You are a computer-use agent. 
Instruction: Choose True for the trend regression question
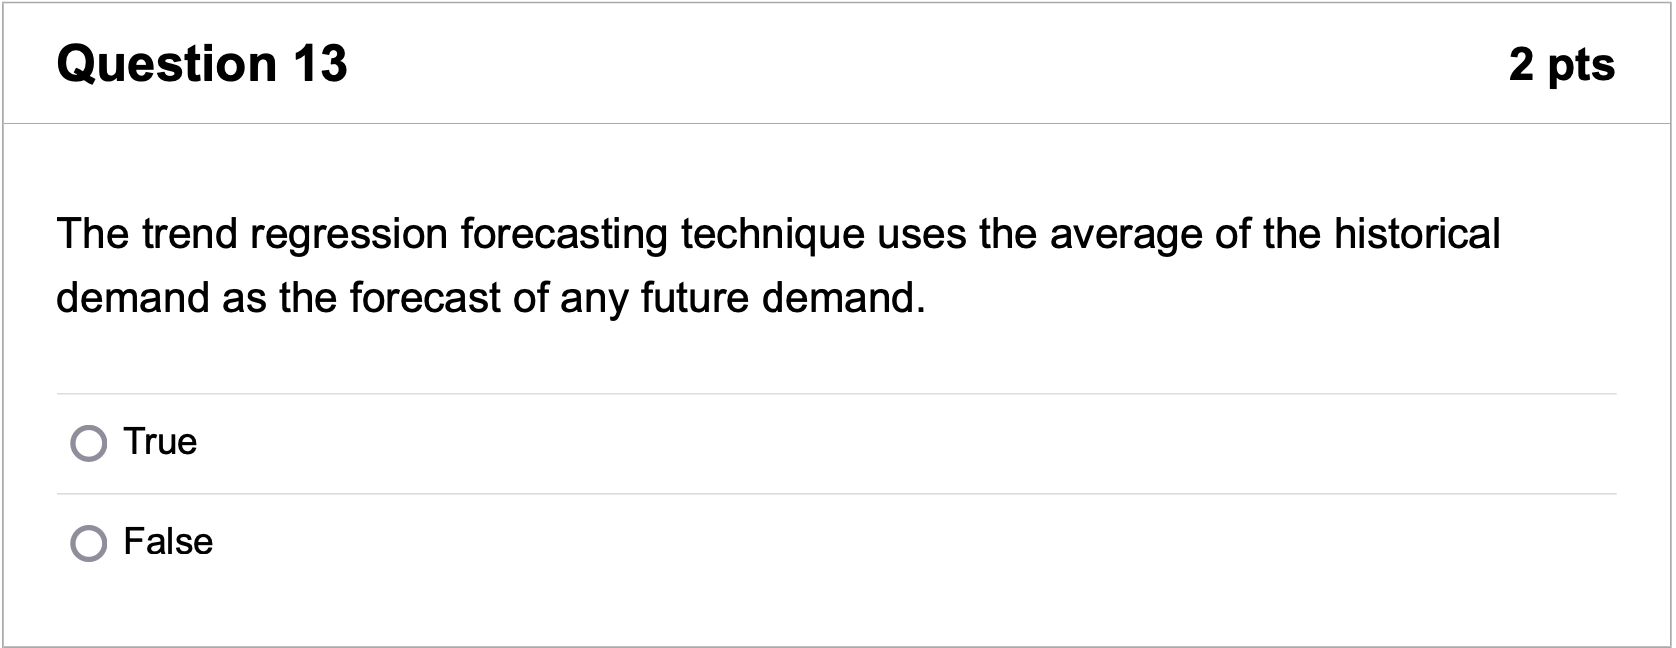(89, 441)
